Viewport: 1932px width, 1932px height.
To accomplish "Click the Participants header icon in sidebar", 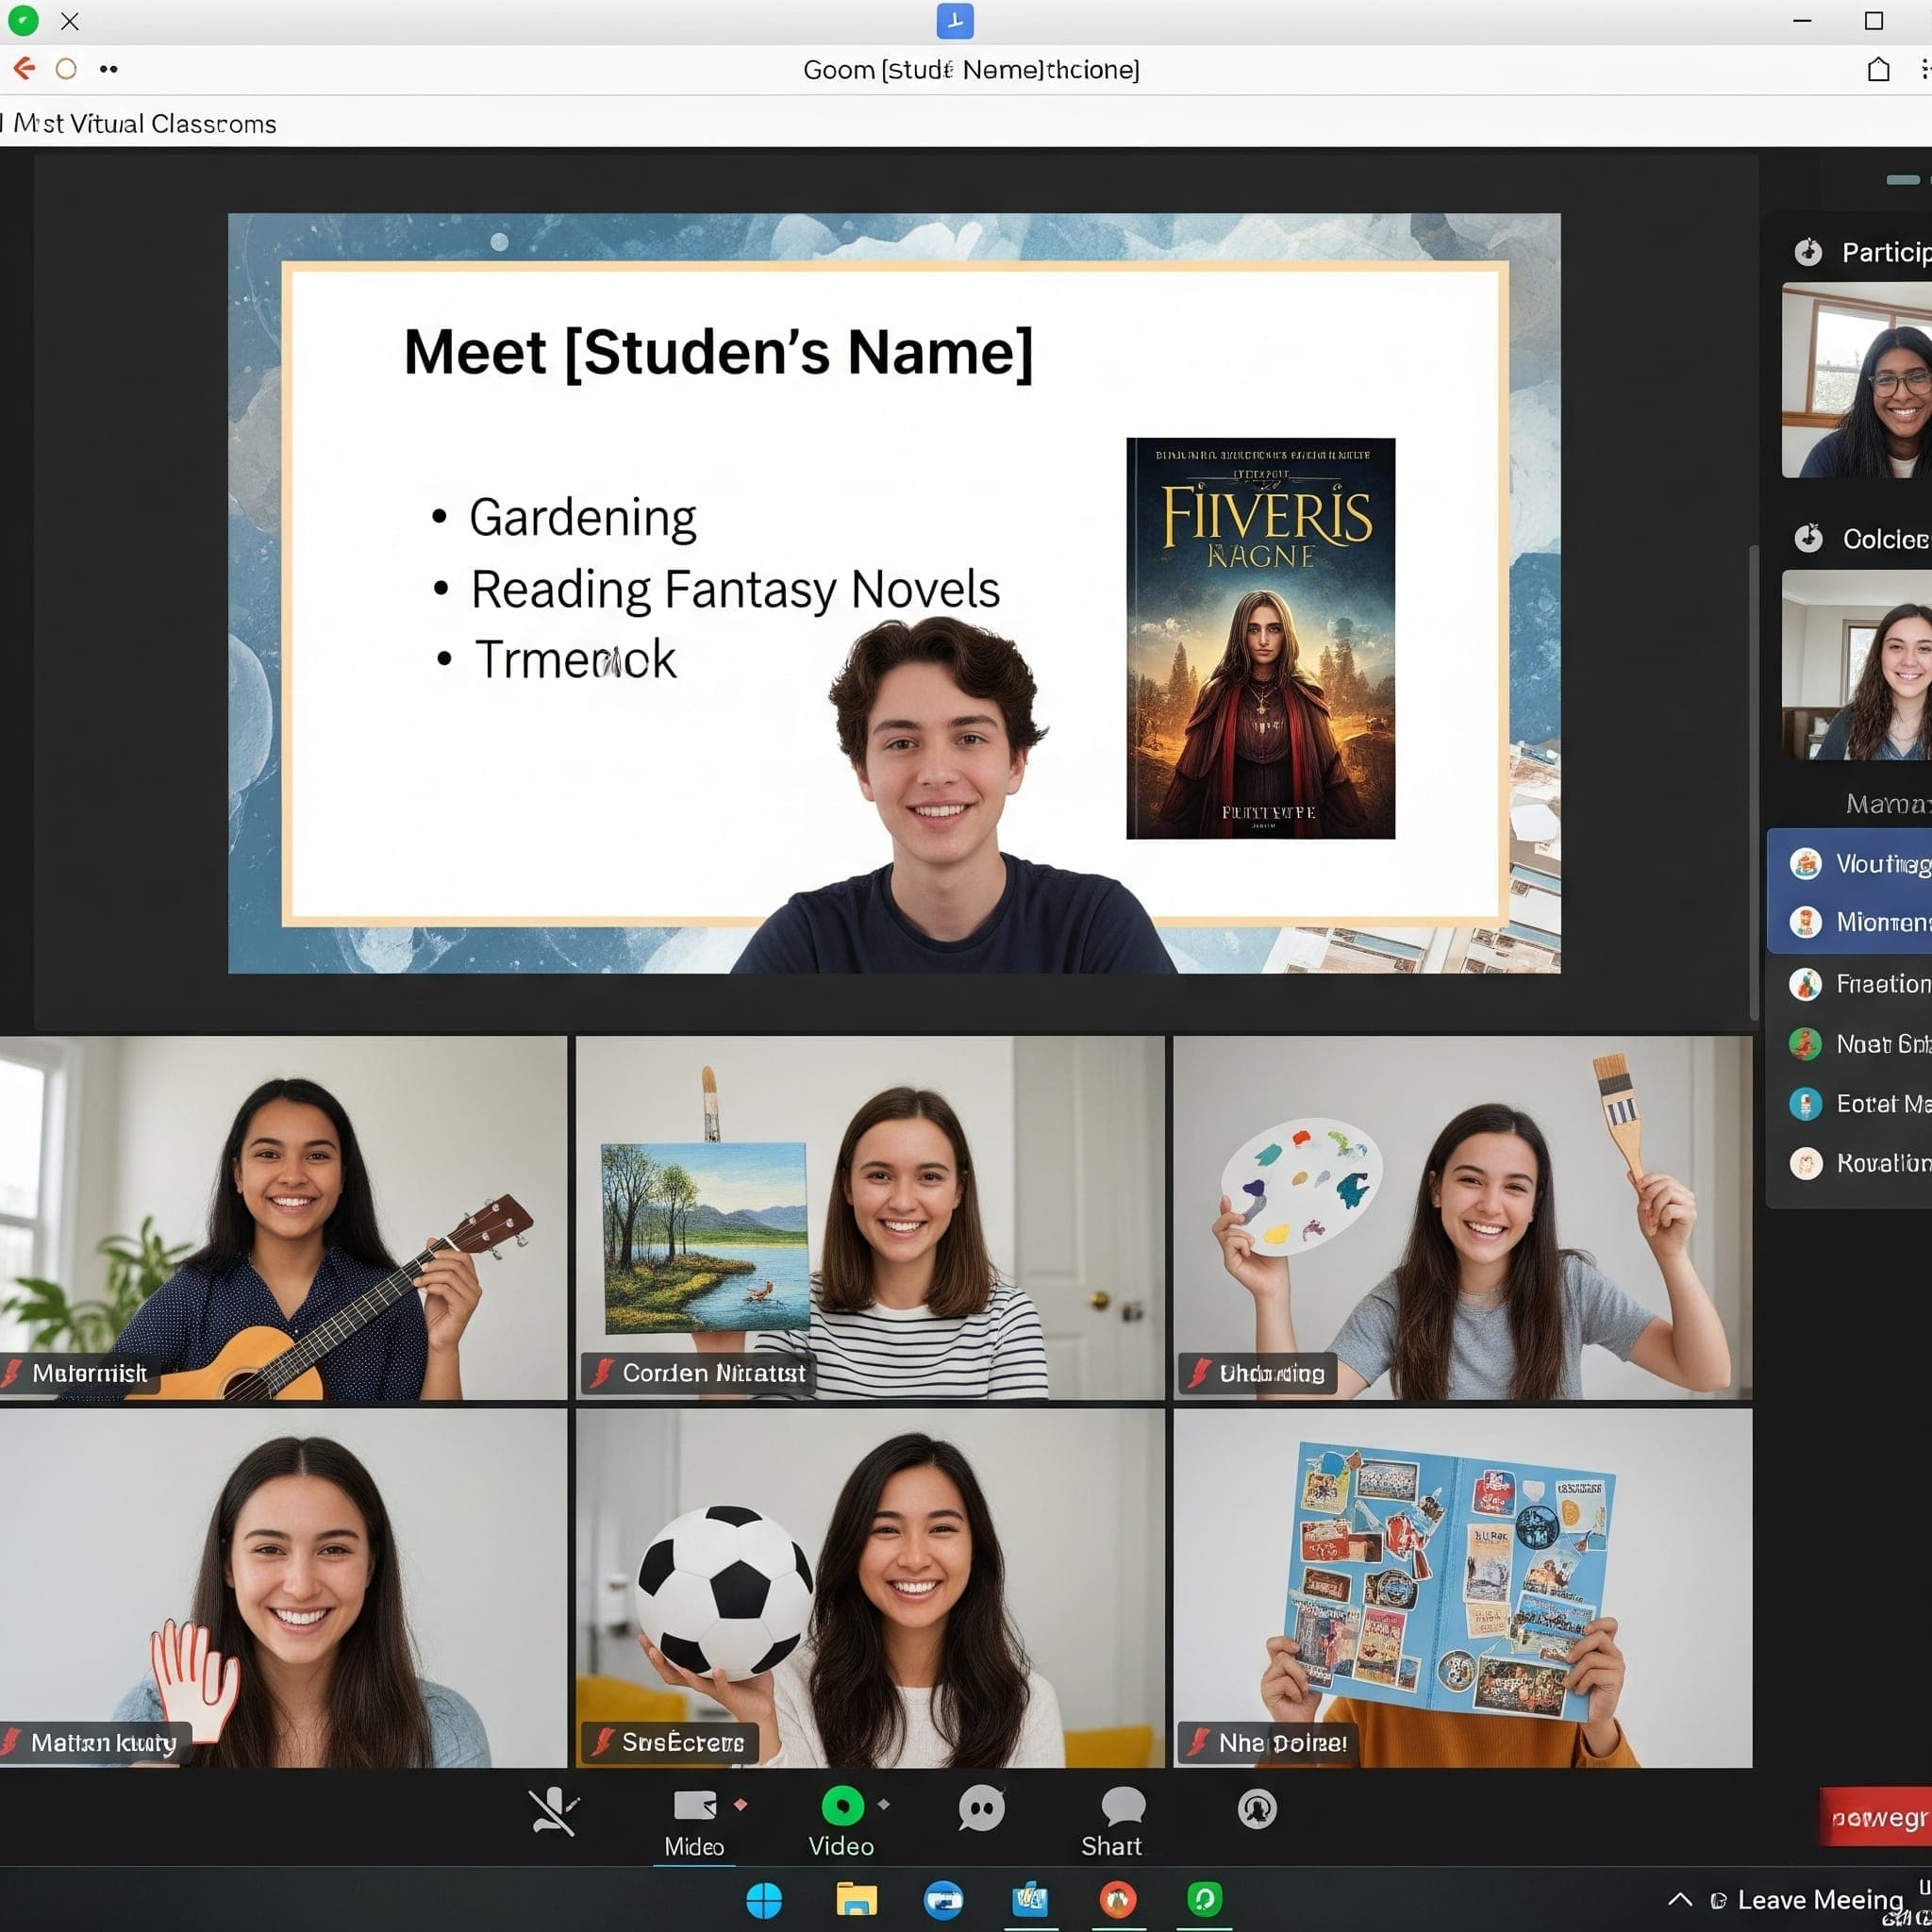I will click(x=1809, y=253).
